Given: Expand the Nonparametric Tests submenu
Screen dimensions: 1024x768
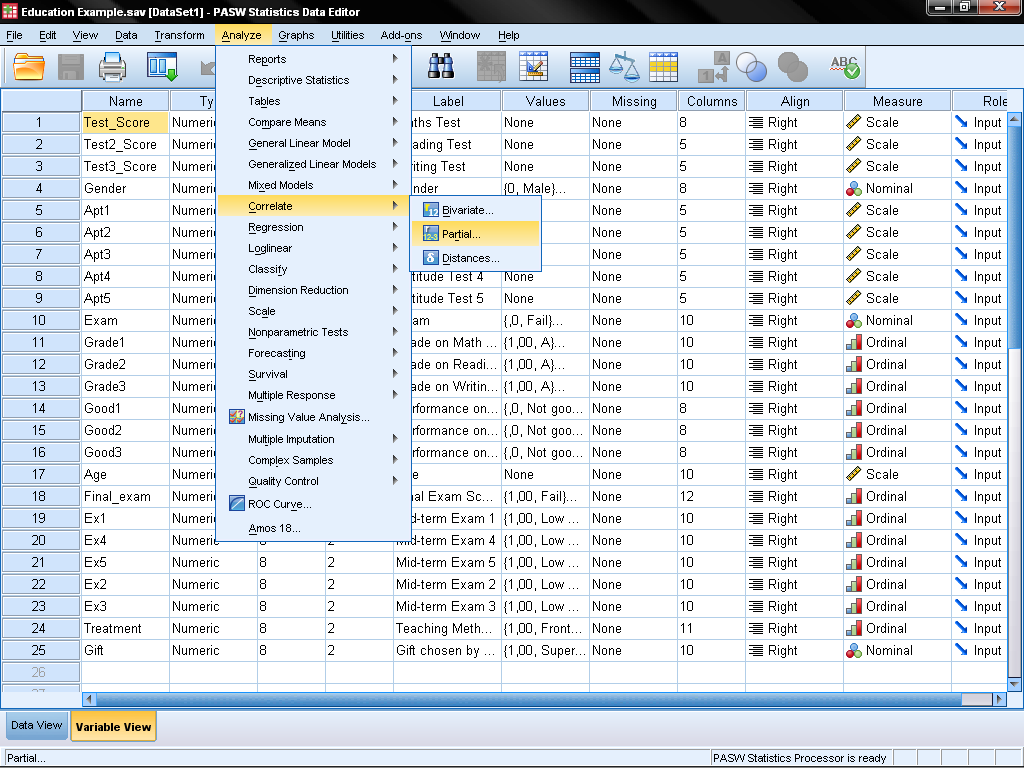Looking at the screenshot, I should click(298, 332).
